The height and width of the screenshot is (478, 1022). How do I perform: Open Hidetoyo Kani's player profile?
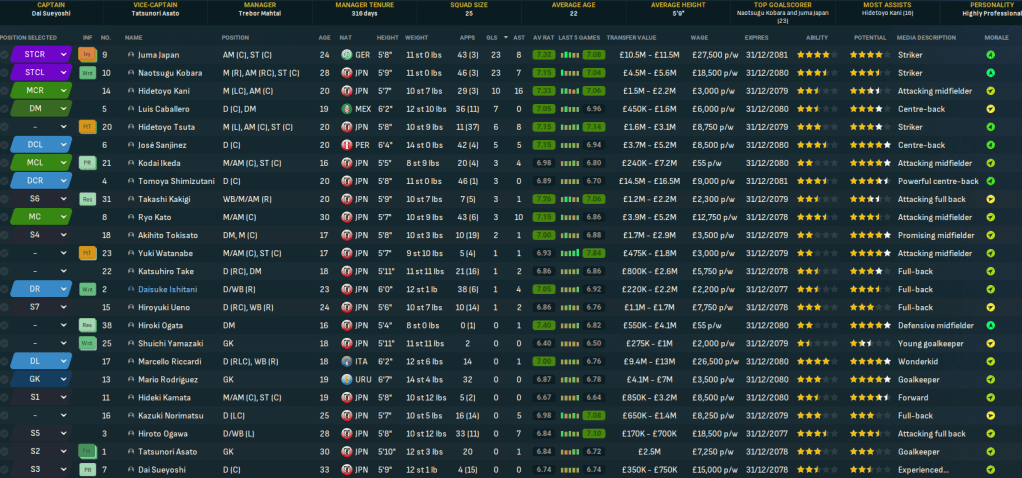(159, 91)
